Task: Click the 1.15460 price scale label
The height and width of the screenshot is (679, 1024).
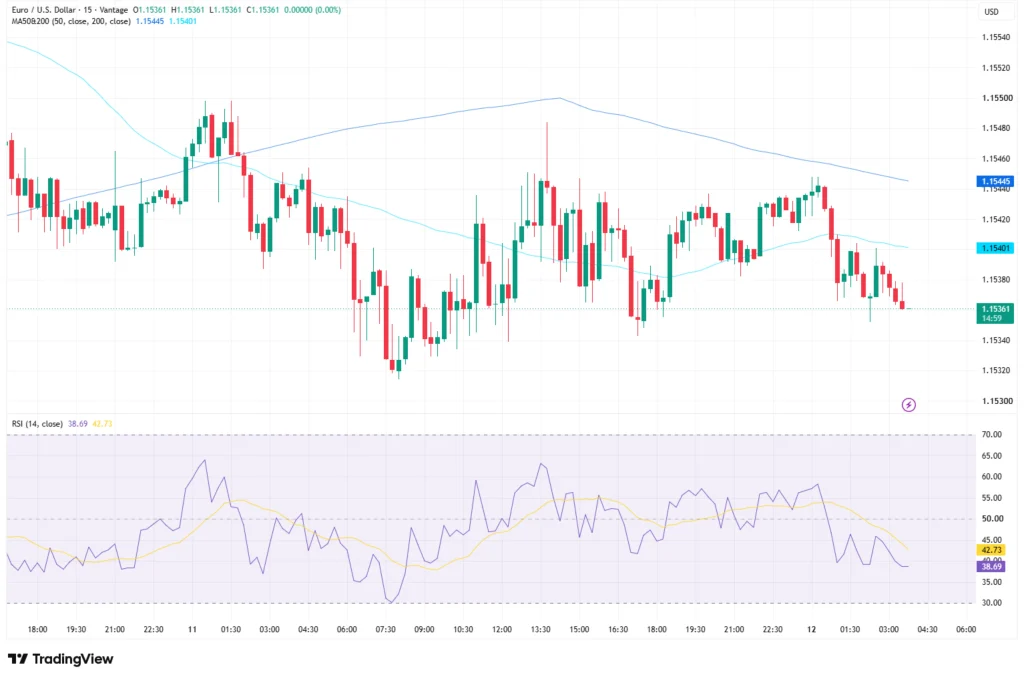Action: pos(997,159)
